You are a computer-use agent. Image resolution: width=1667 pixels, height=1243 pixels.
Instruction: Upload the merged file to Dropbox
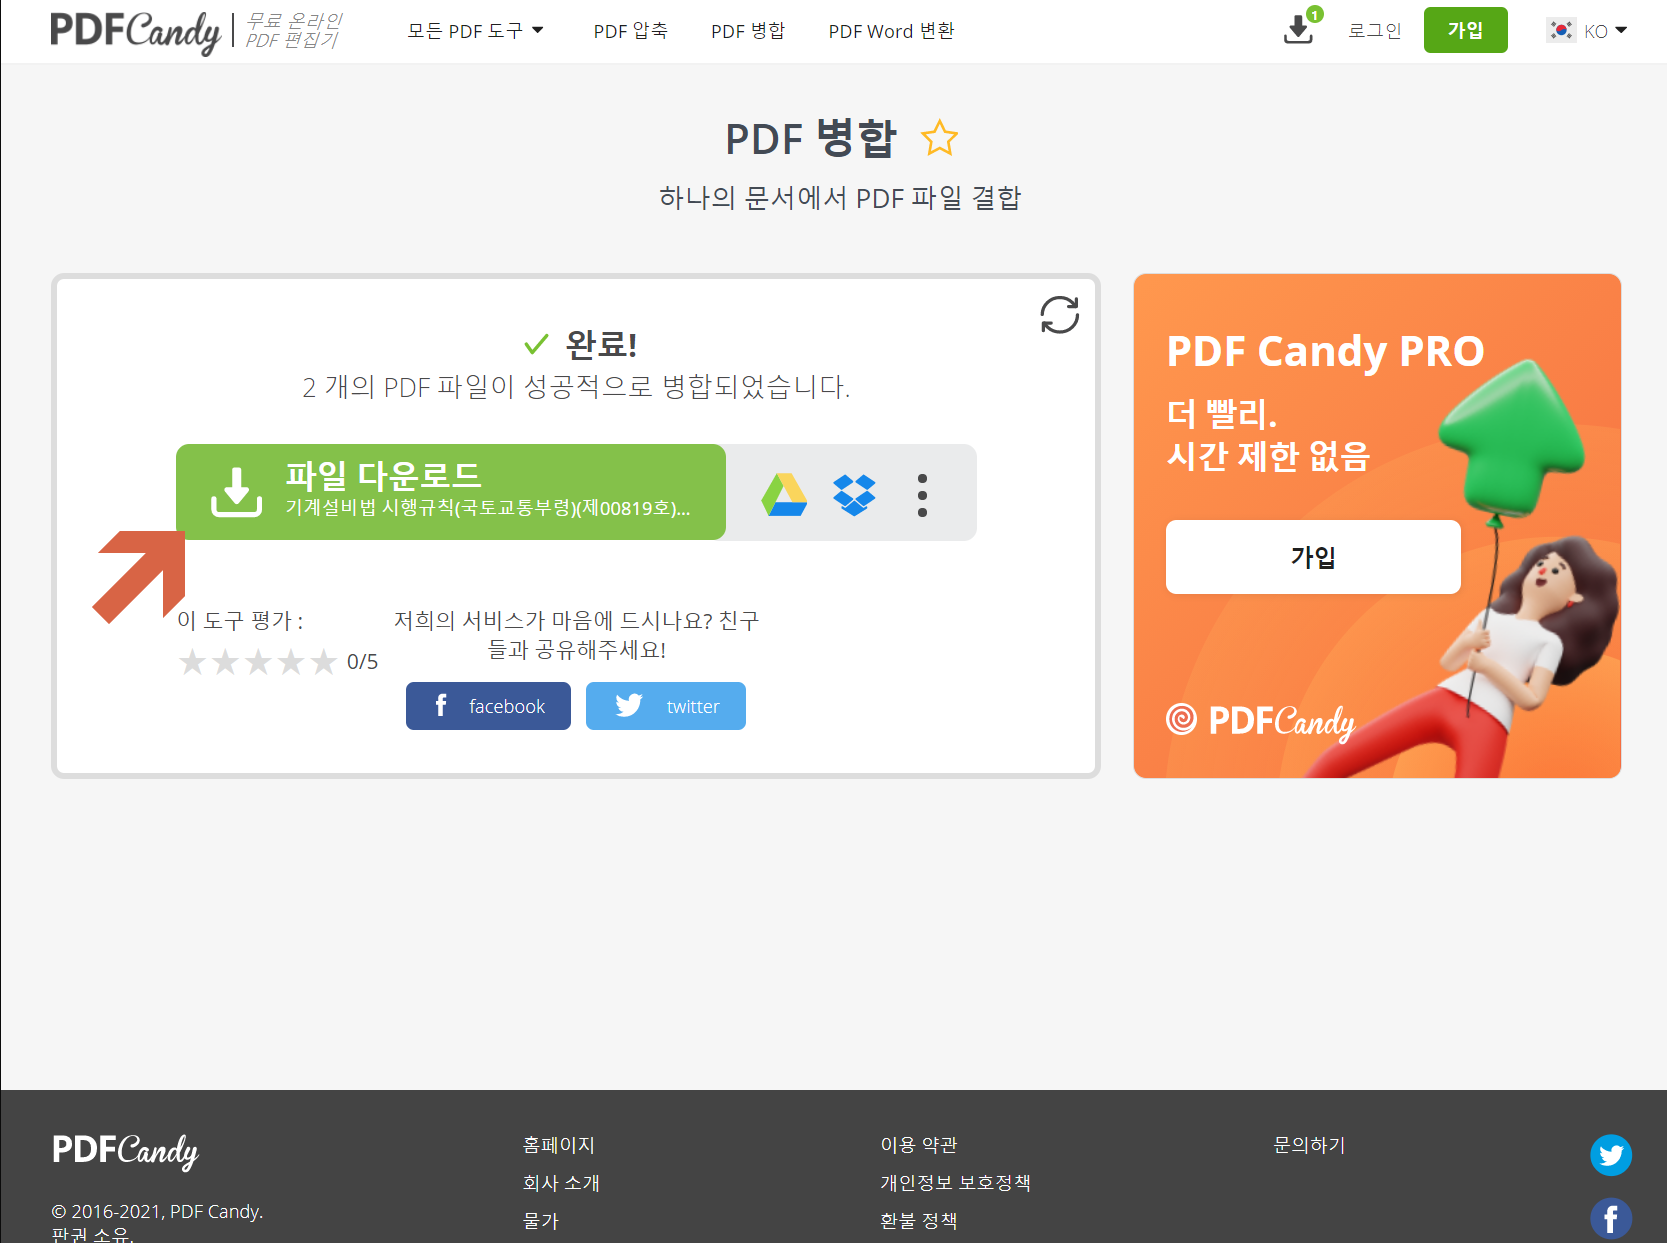pyautogui.click(x=855, y=493)
